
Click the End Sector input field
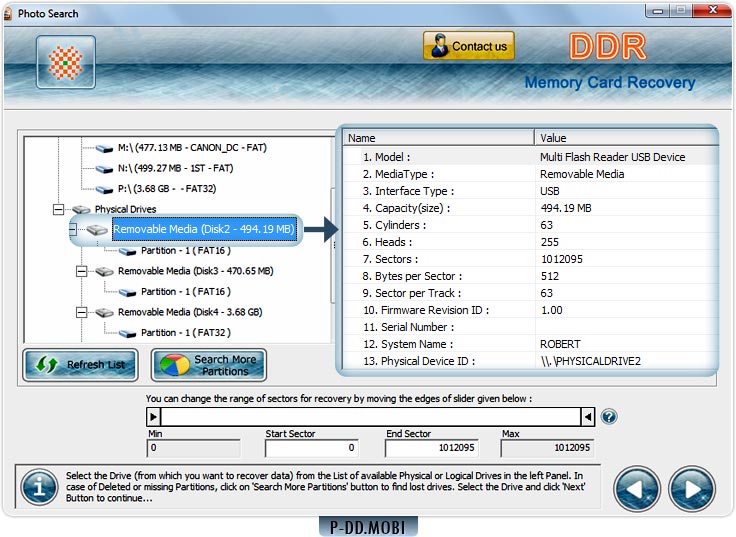pos(431,448)
